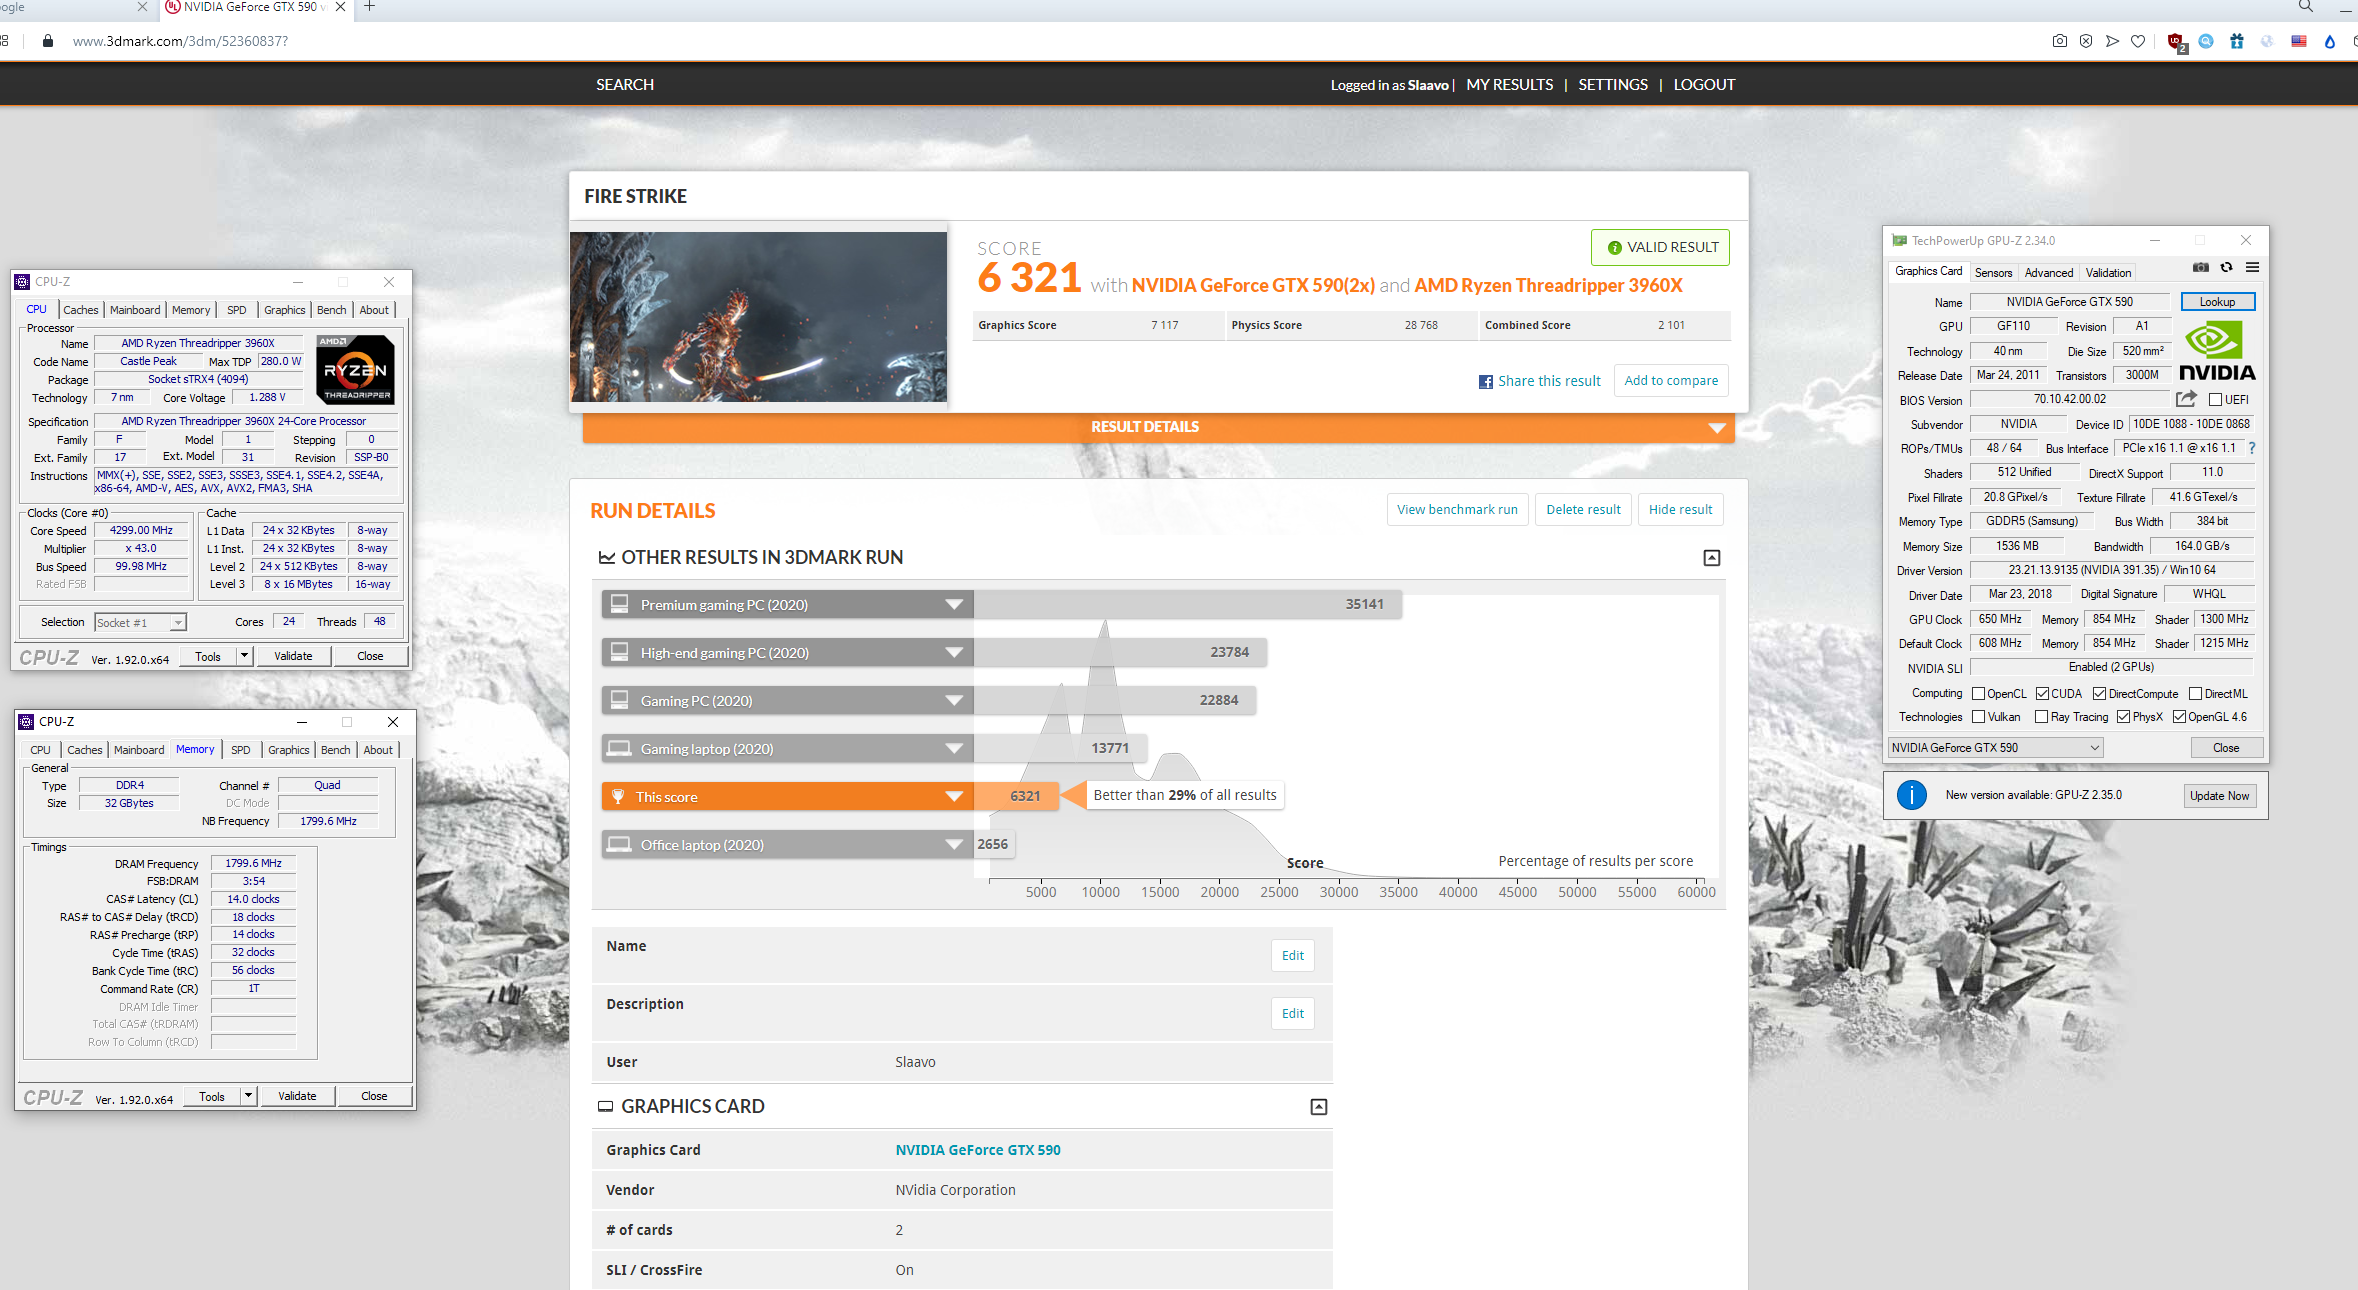The height and width of the screenshot is (1290, 2358).
Task: Open the Bench tab in upper CPU-Z window
Action: (x=332, y=310)
